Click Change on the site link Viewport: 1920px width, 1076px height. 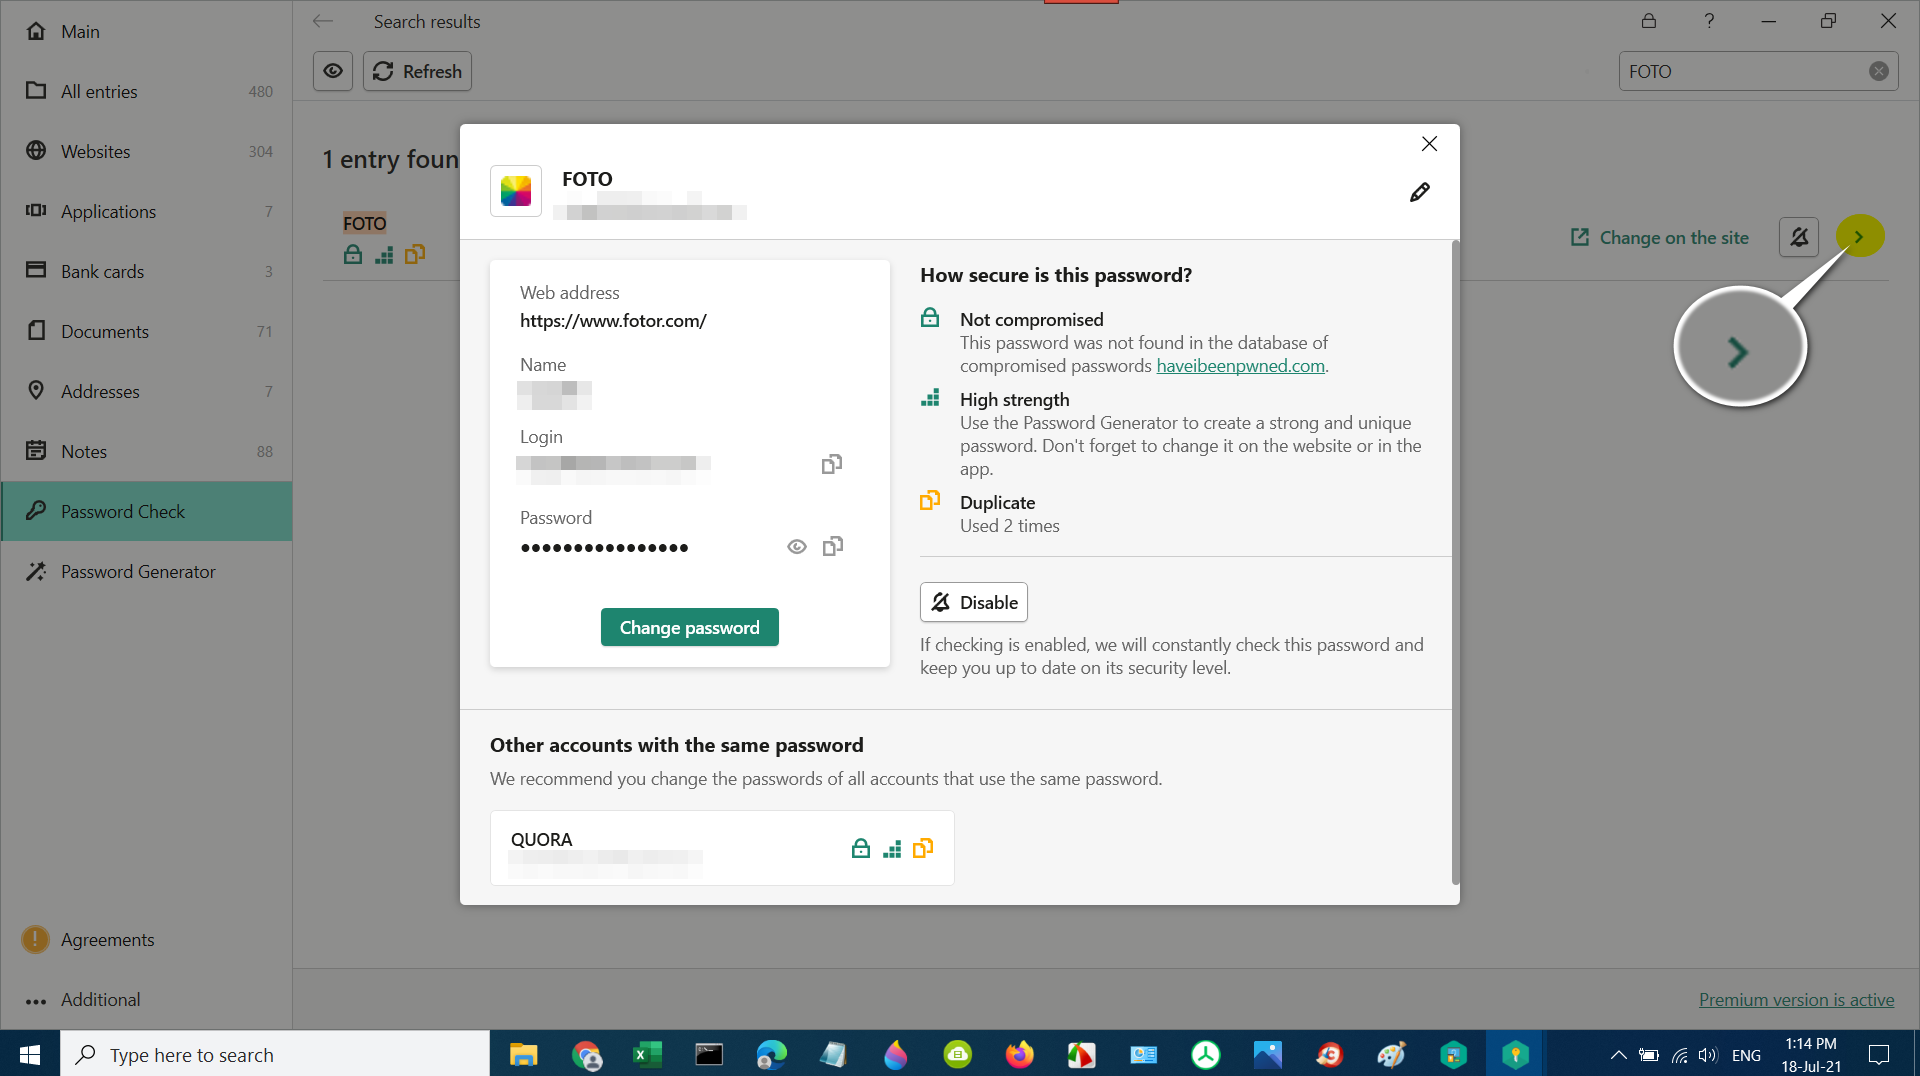pos(1660,238)
